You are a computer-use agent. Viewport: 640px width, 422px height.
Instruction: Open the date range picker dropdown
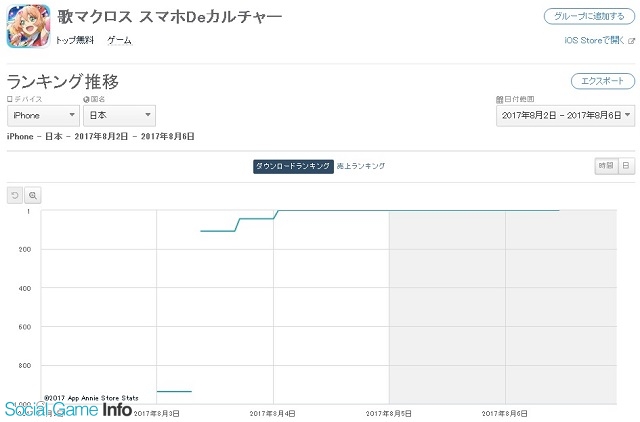tap(565, 115)
